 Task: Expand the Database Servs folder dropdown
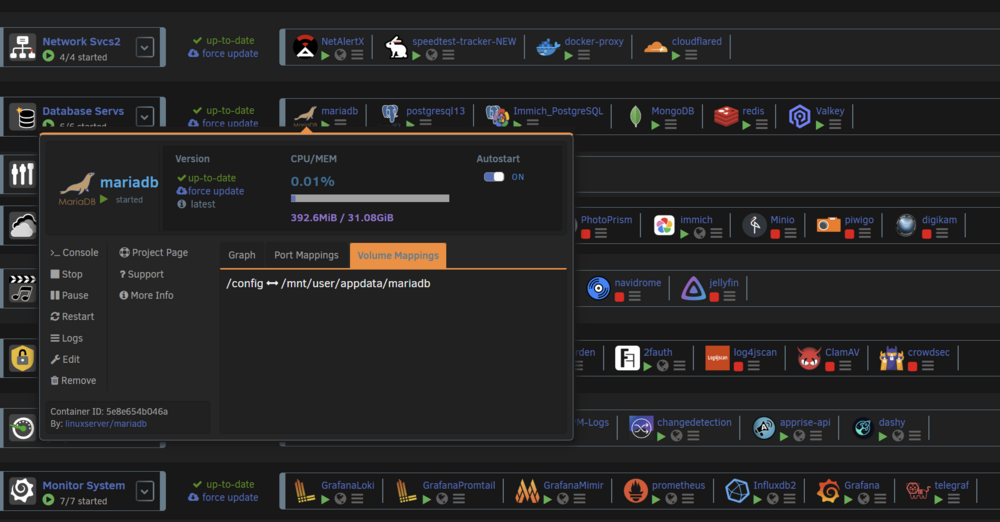(x=145, y=116)
